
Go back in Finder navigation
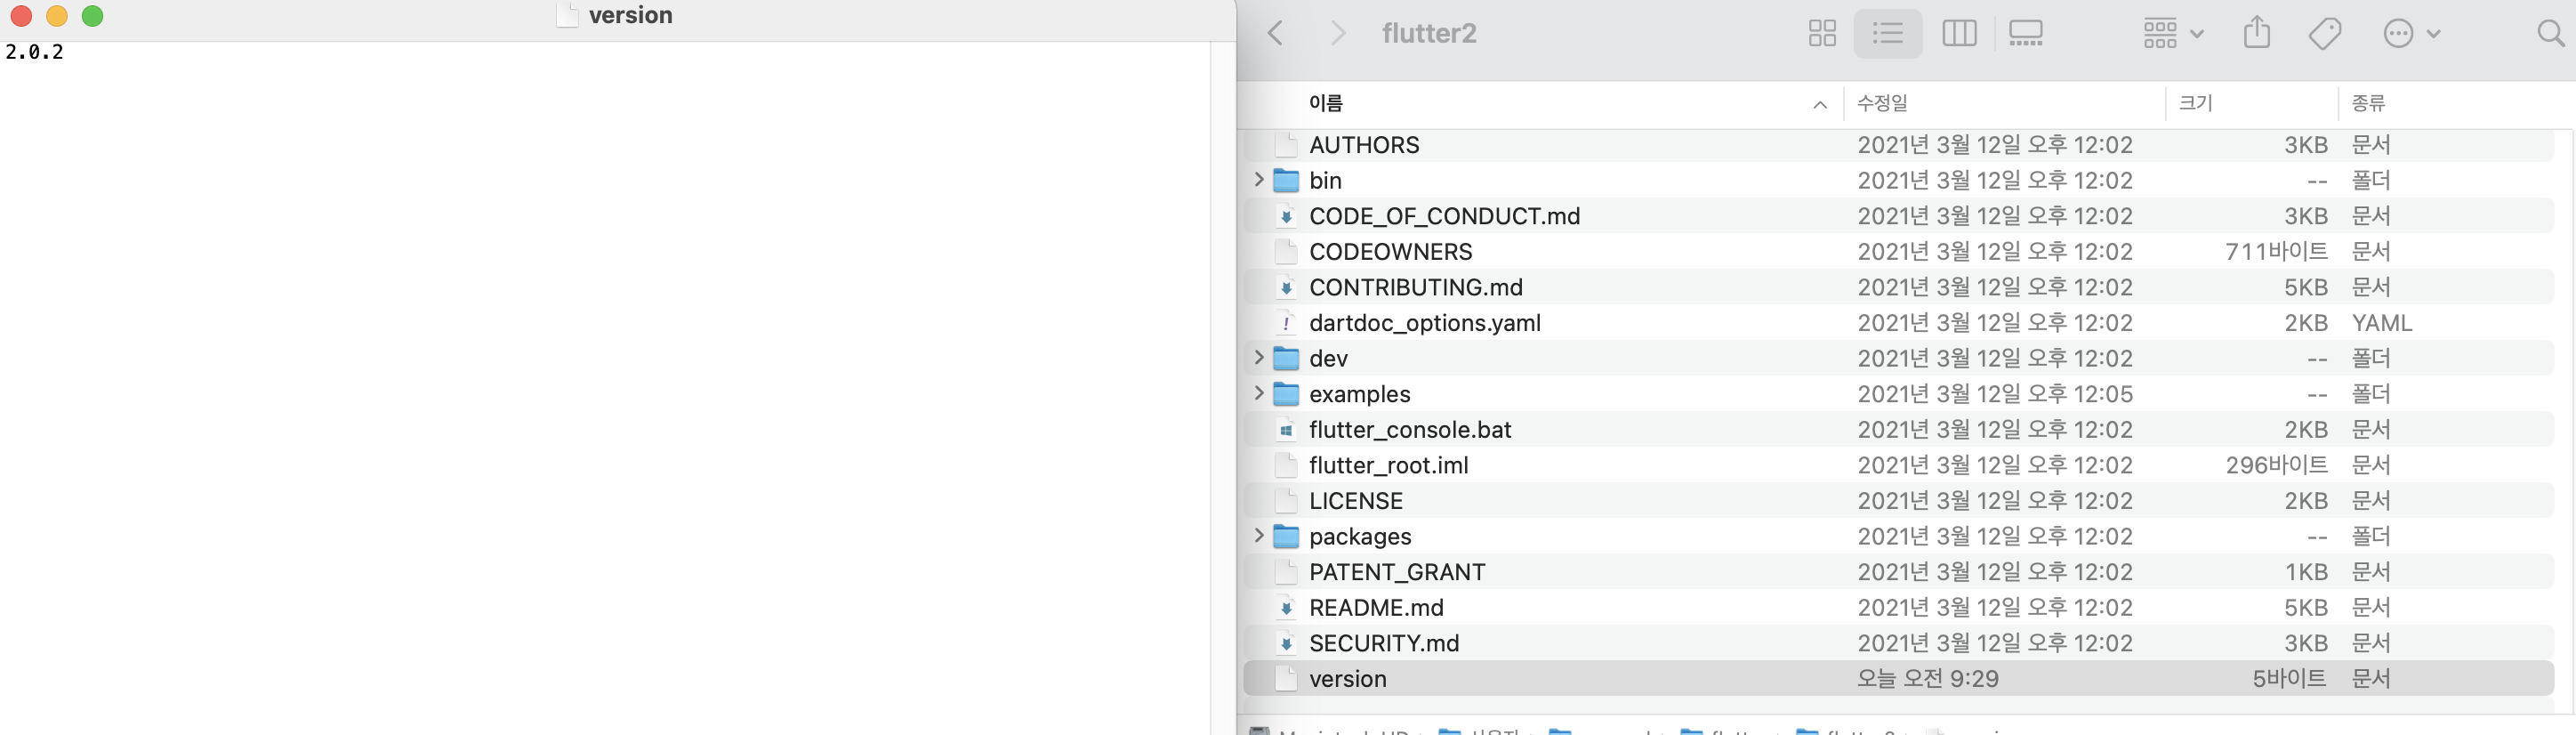(x=1275, y=33)
